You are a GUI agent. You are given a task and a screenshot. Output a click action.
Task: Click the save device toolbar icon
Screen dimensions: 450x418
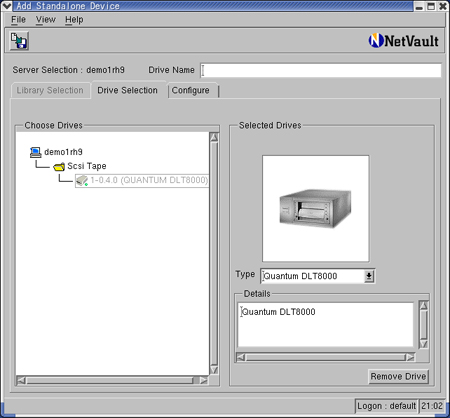tap(19, 41)
